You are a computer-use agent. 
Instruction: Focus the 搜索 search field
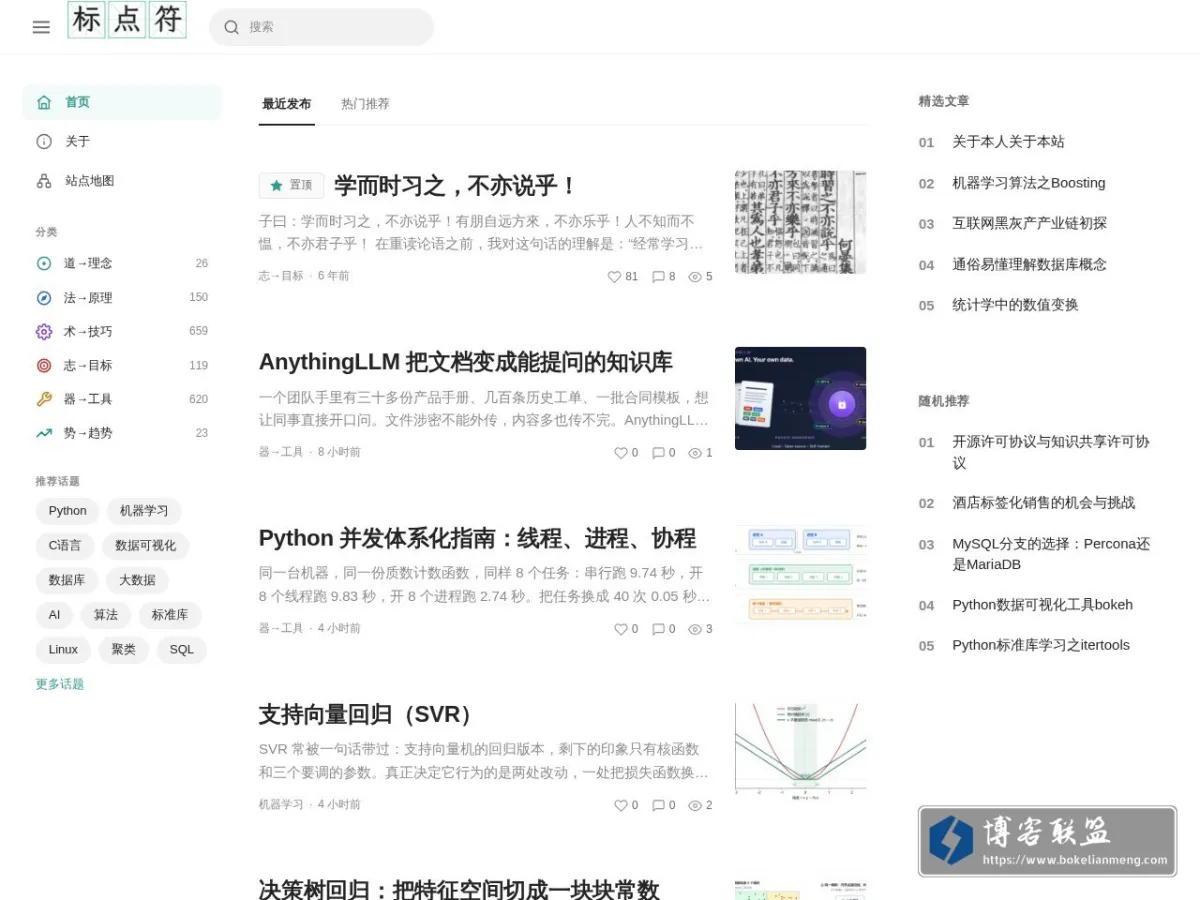[321, 27]
